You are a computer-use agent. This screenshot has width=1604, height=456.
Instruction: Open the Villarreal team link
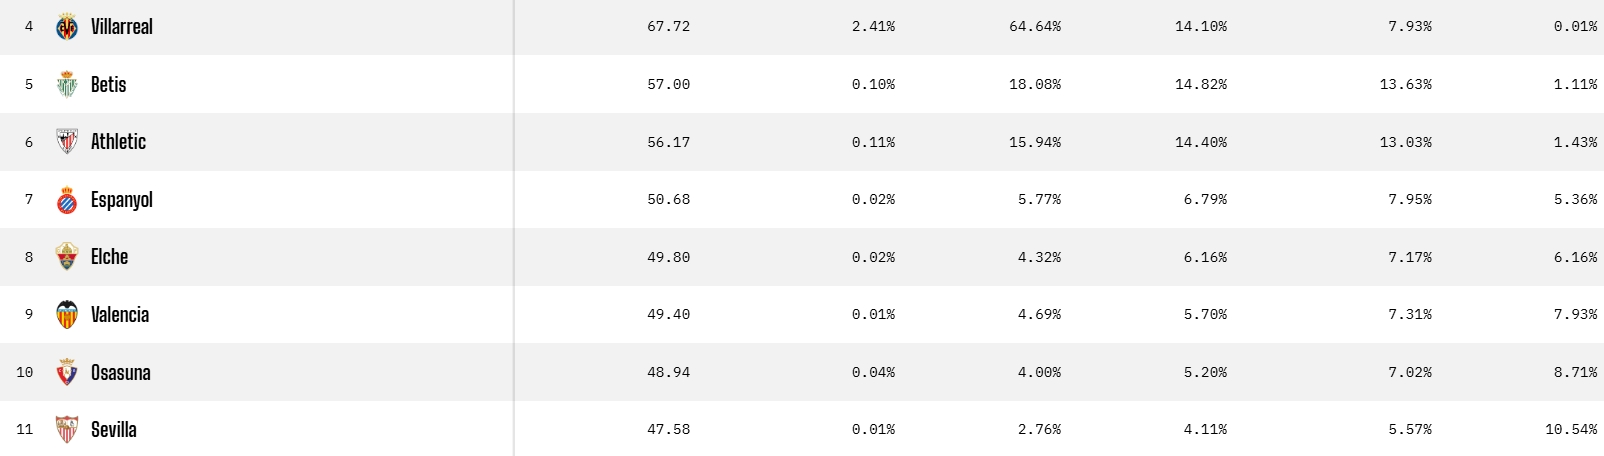[x=122, y=27]
